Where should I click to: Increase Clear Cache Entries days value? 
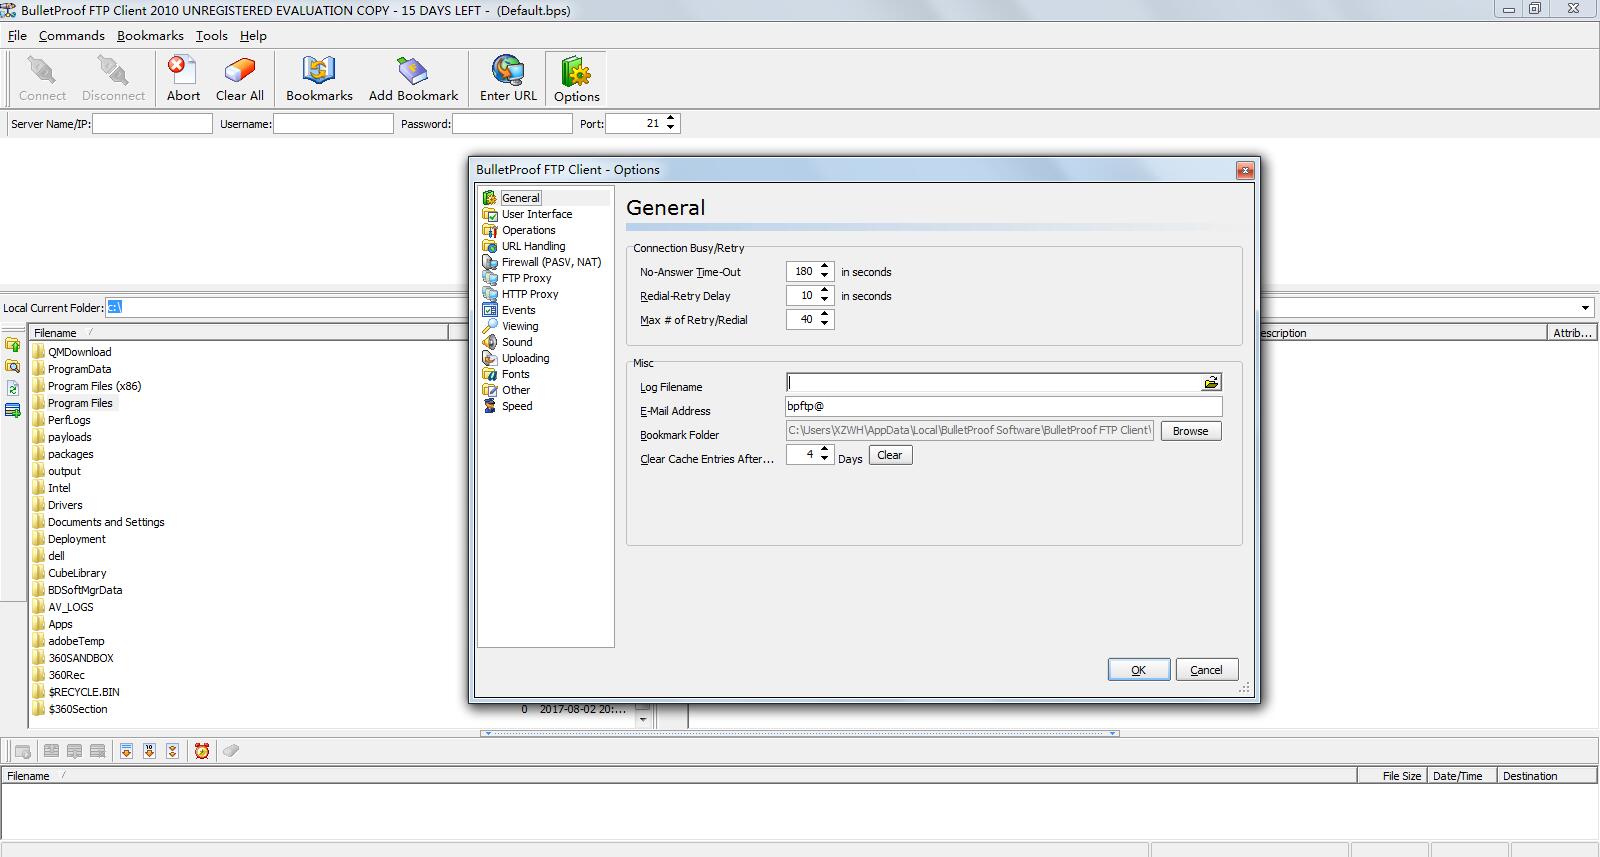click(825, 450)
